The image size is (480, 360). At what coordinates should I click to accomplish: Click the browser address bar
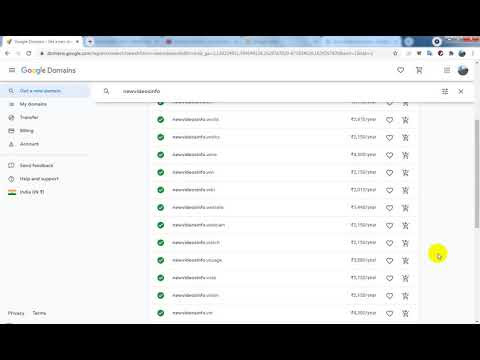[213, 53]
